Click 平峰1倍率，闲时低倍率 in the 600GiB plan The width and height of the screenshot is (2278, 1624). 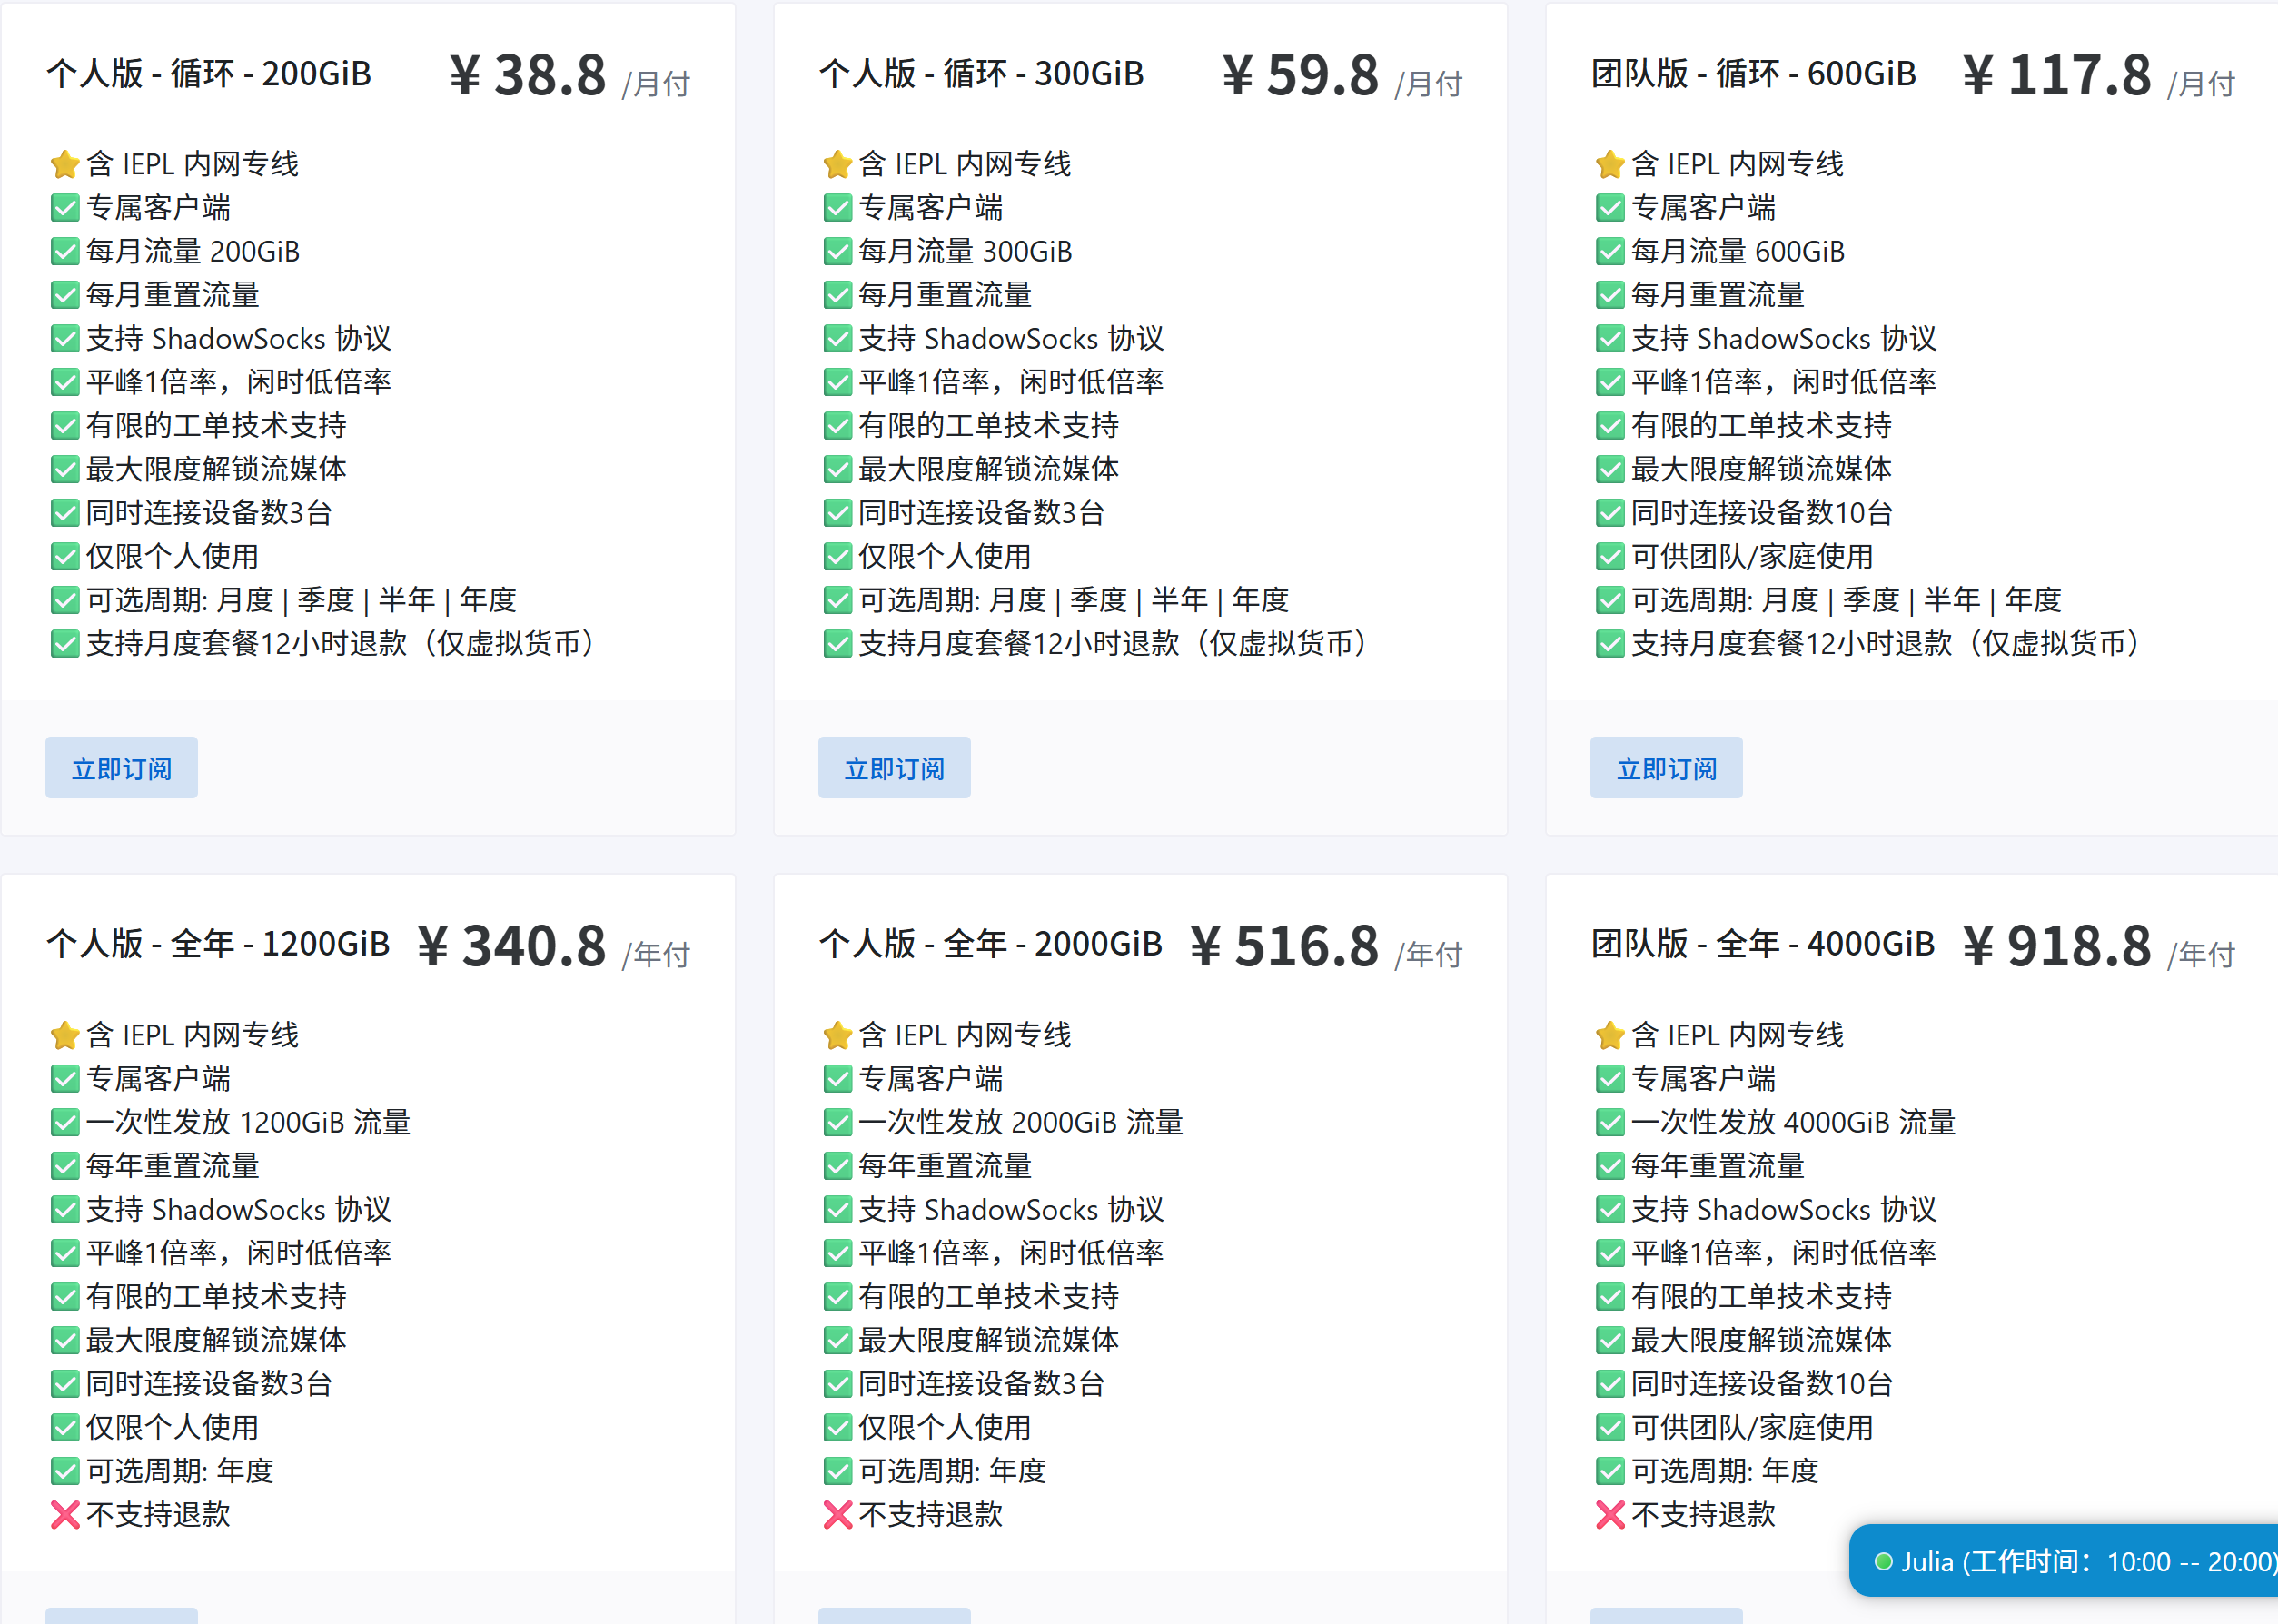1784,382
